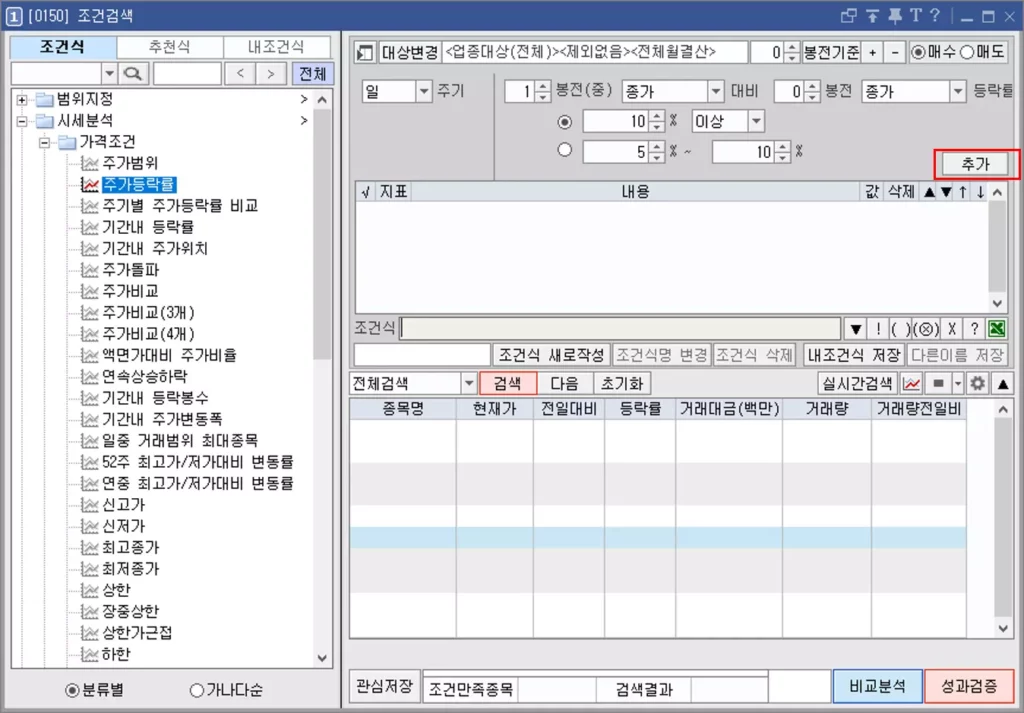Click the minus button next to 봉전기준
The image size is (1024, 713).
point(895,53)
